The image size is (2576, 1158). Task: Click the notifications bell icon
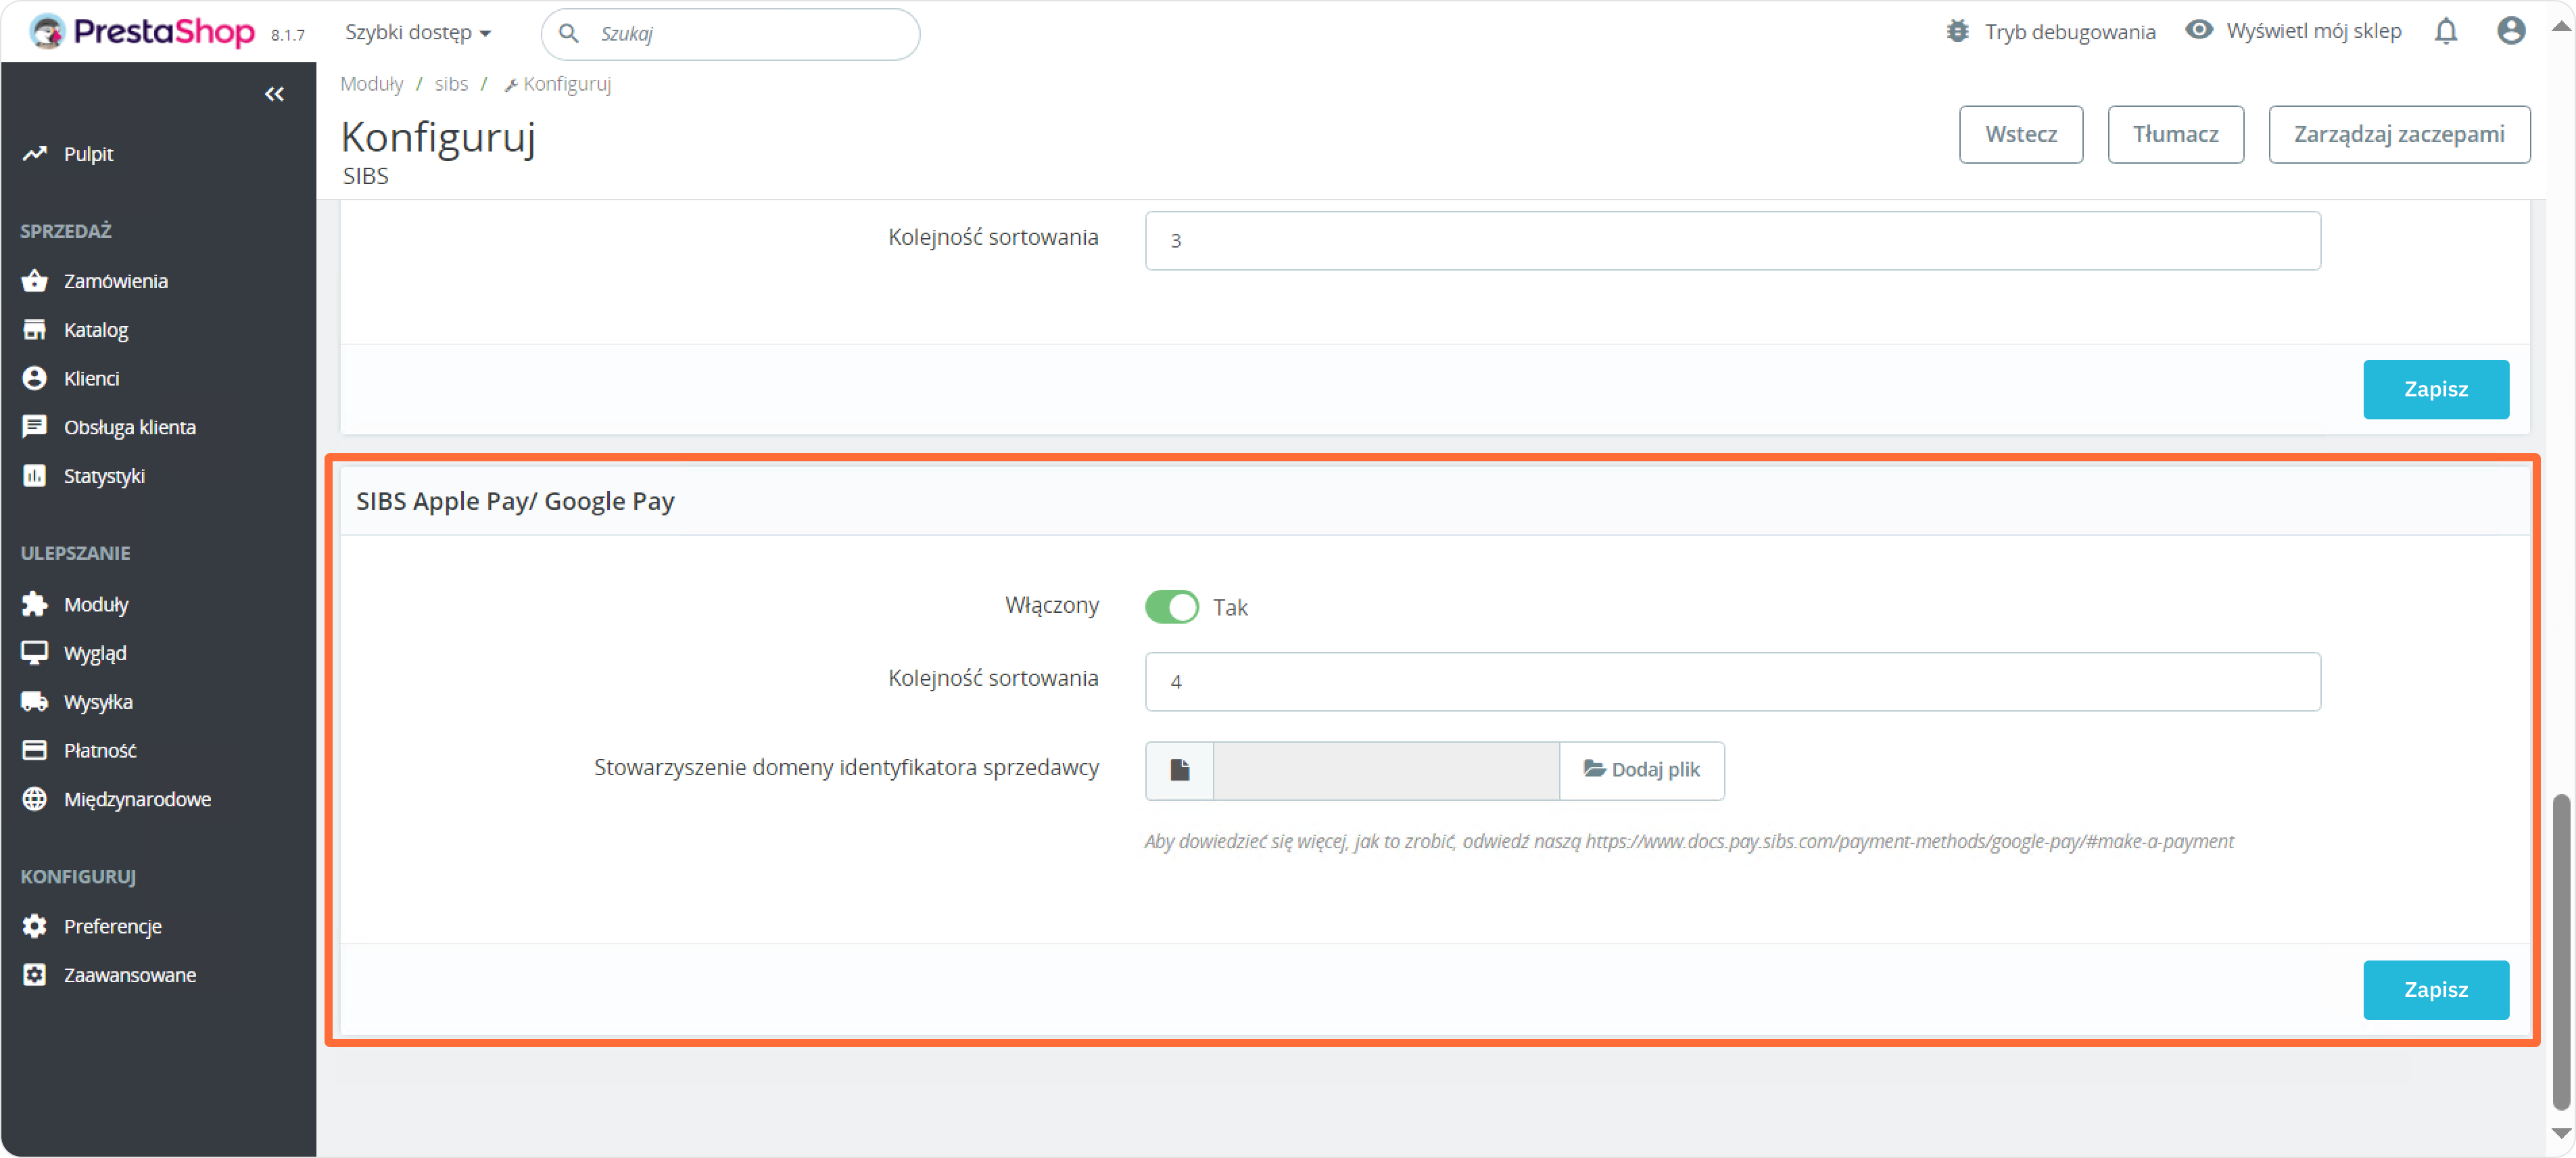[2445, 32]
